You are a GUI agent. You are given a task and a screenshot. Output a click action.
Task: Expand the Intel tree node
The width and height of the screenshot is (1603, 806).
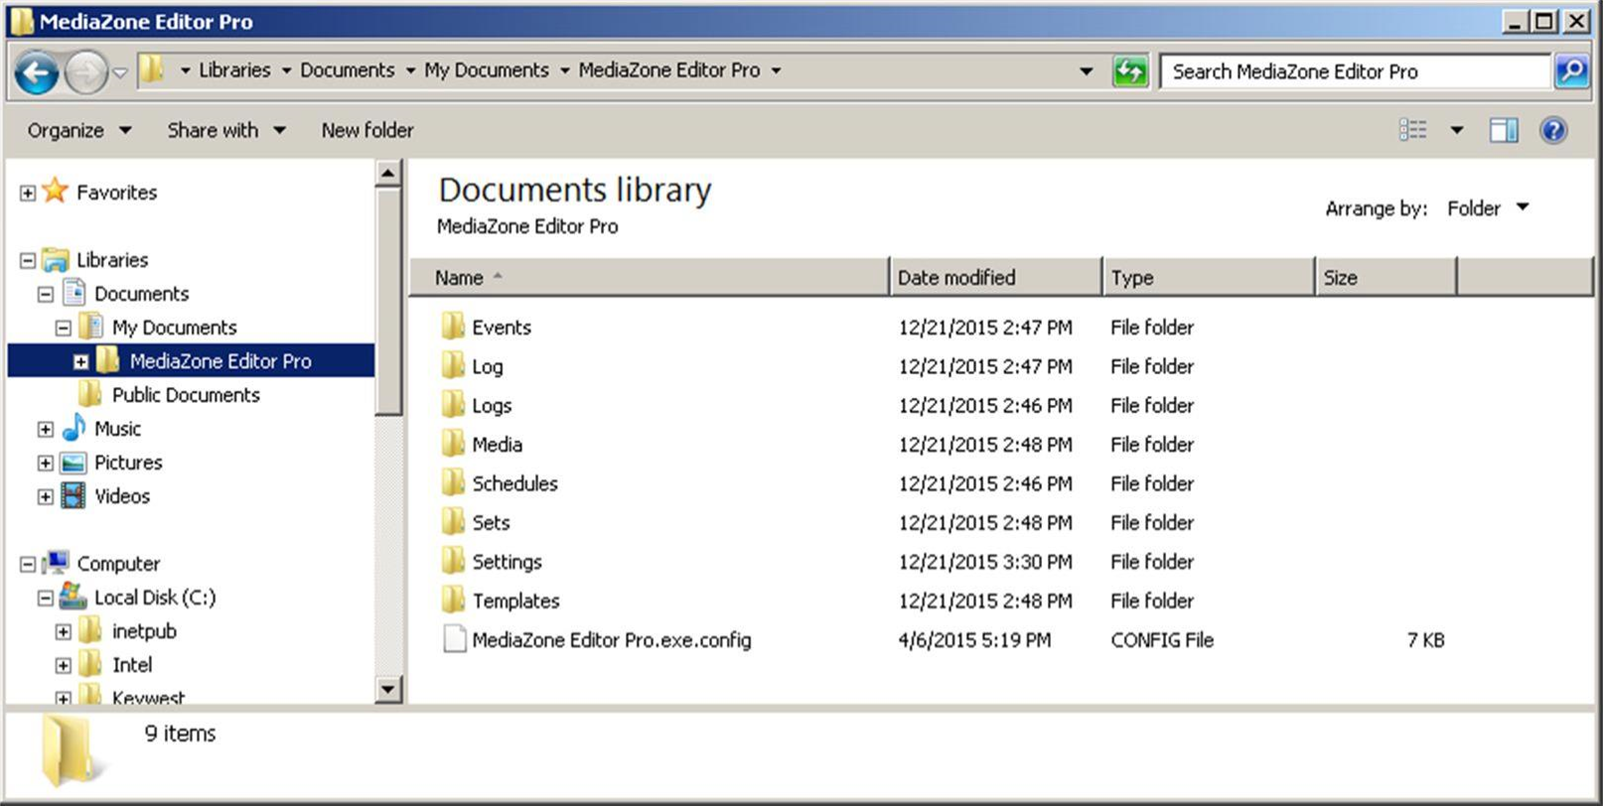tap(64, 666)
